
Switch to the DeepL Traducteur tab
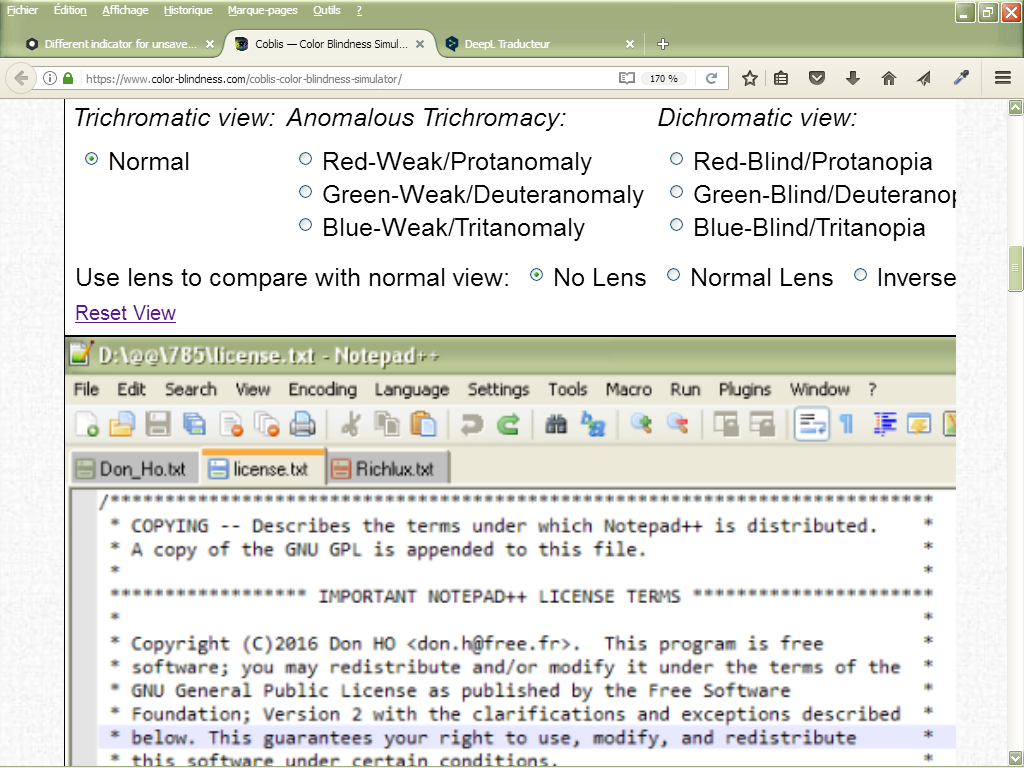[539, 44]
